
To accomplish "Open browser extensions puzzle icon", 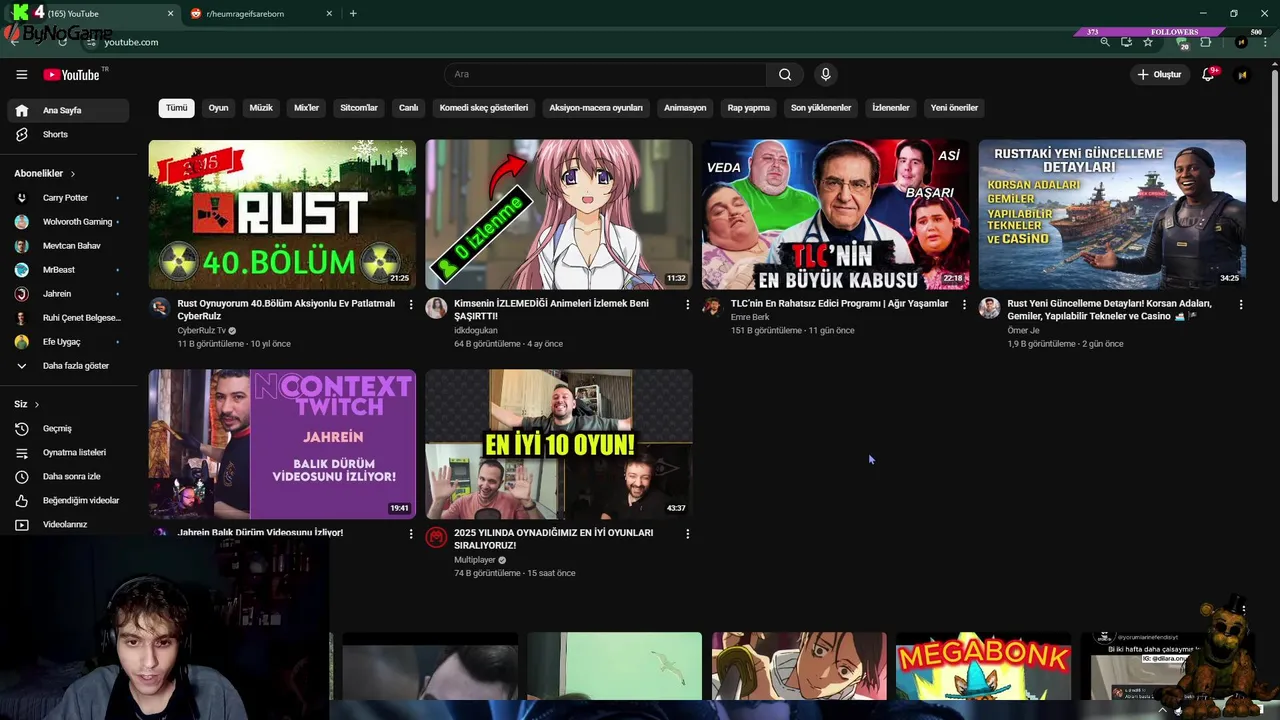I will [x=1205, y=42].
